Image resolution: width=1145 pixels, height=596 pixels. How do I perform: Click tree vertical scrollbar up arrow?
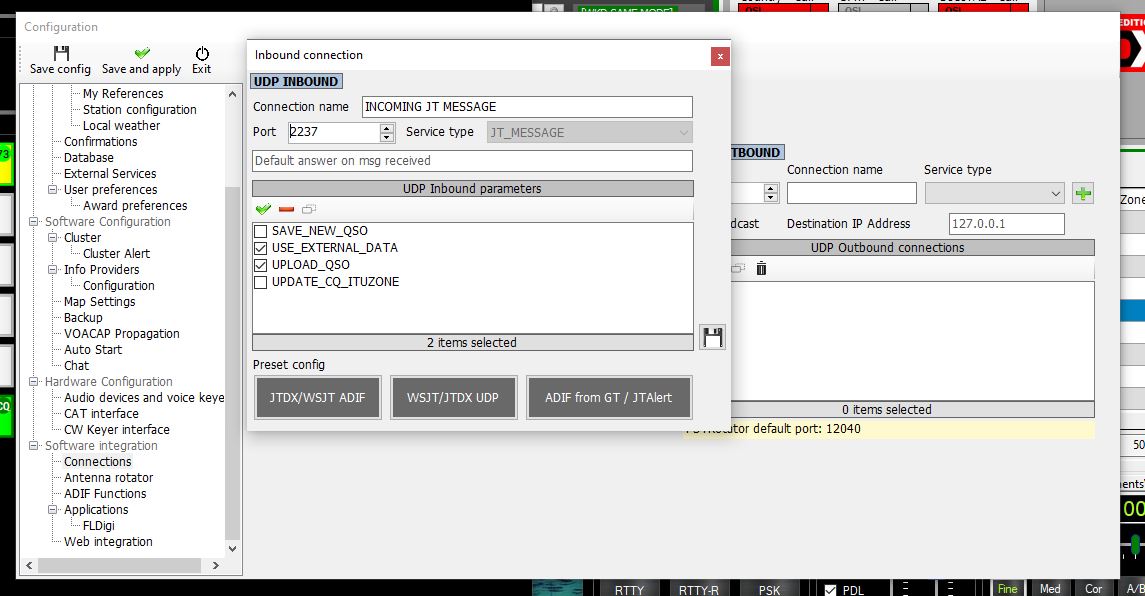232,94
